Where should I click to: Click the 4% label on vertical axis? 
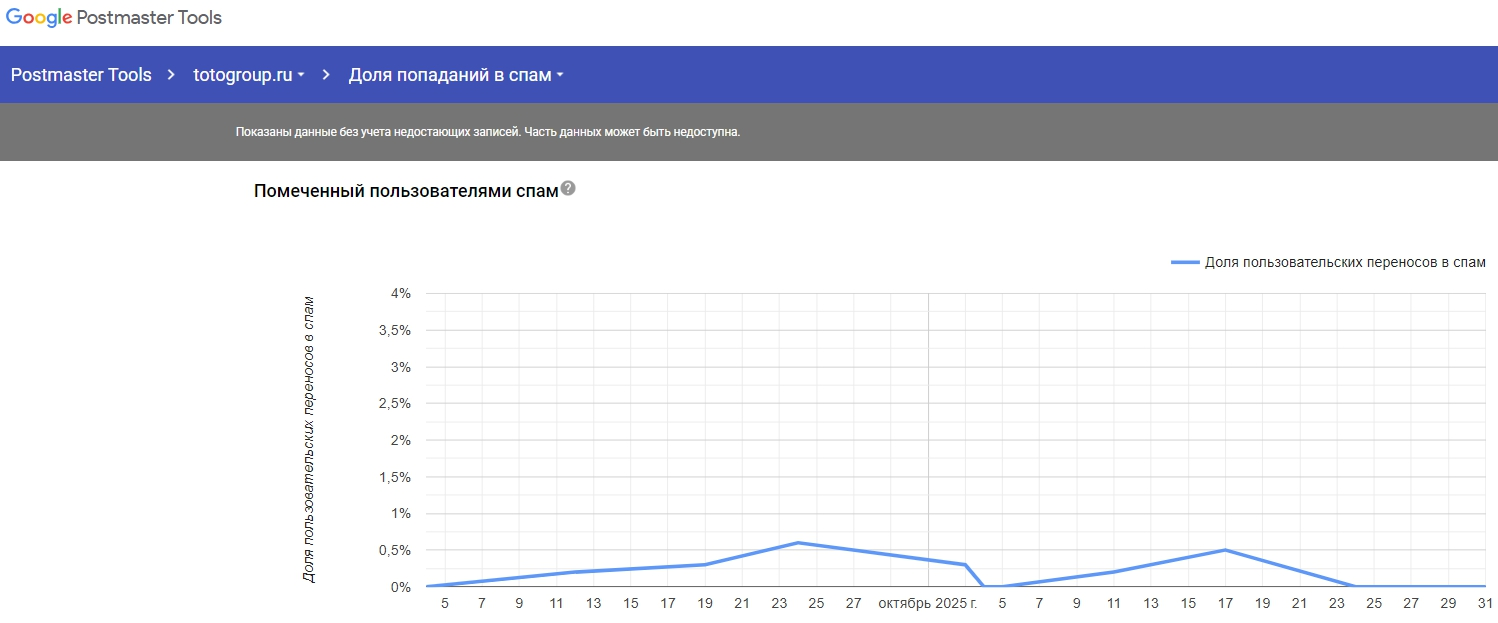400,294
